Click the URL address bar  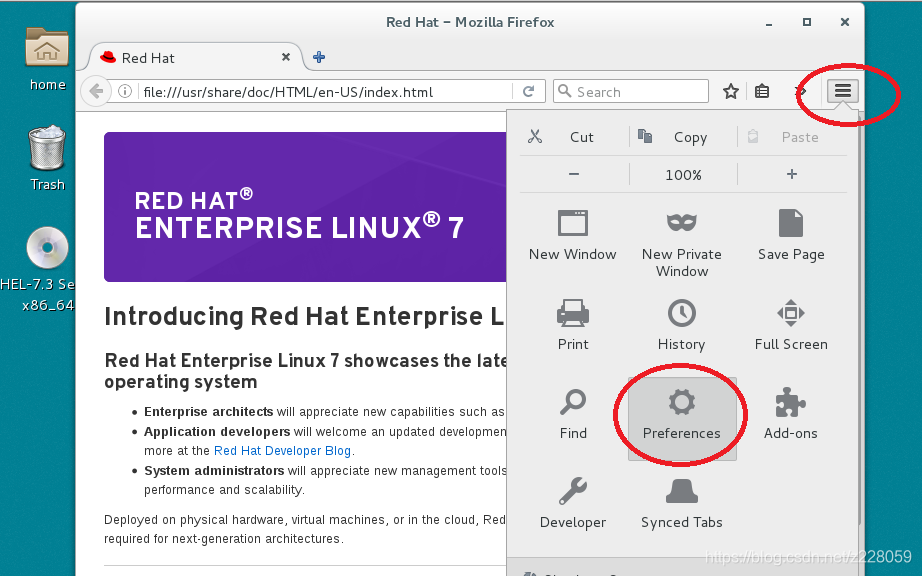[x=324, y=92]
